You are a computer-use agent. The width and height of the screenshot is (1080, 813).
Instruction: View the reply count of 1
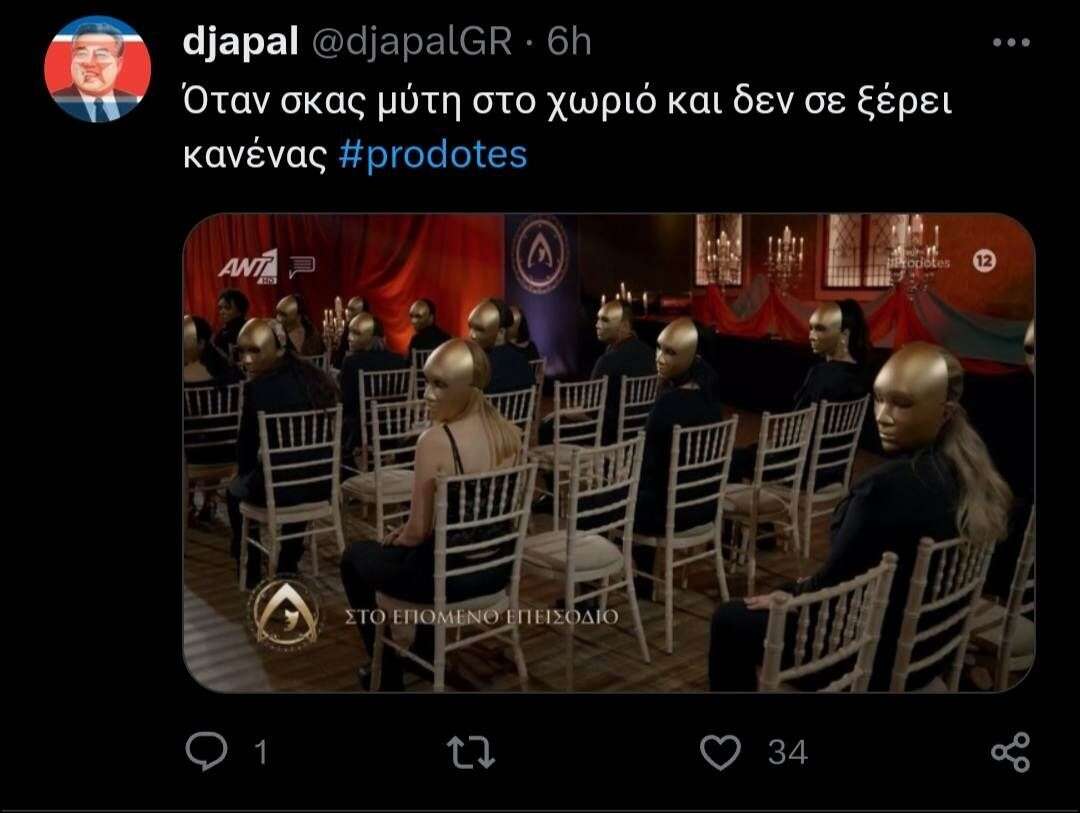[261, 752]
